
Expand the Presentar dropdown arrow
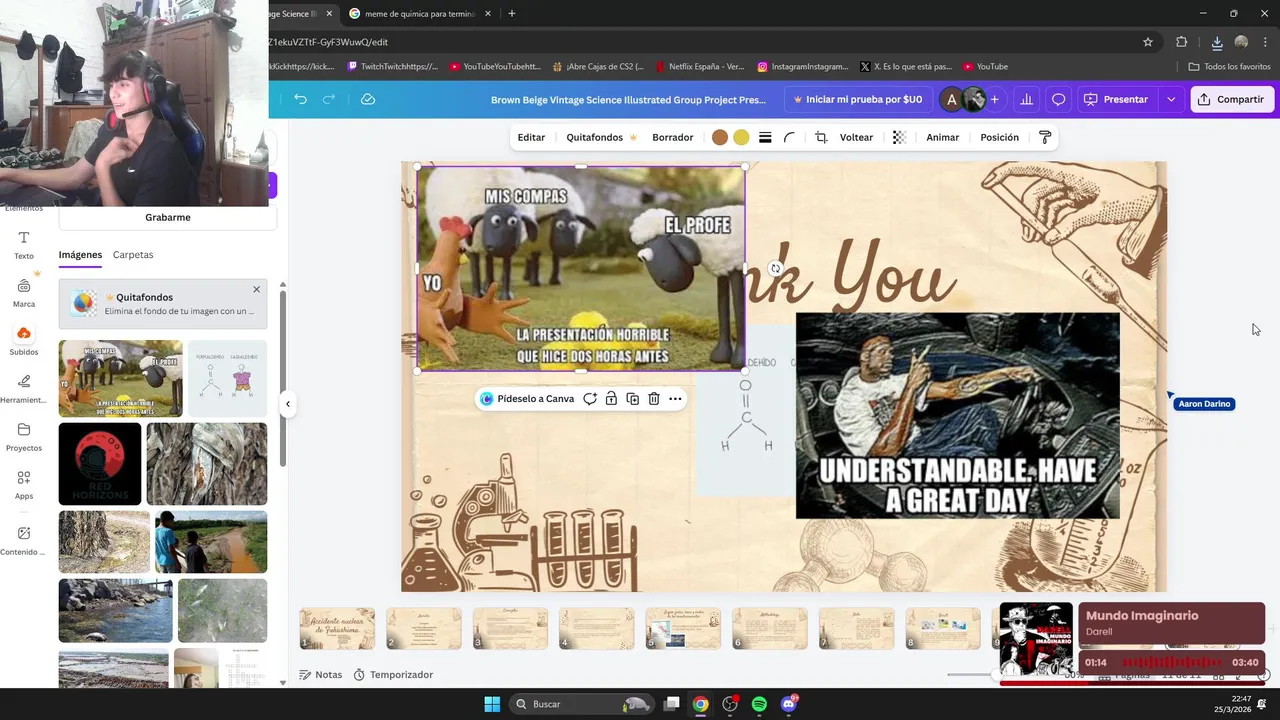coord(1171,99)
